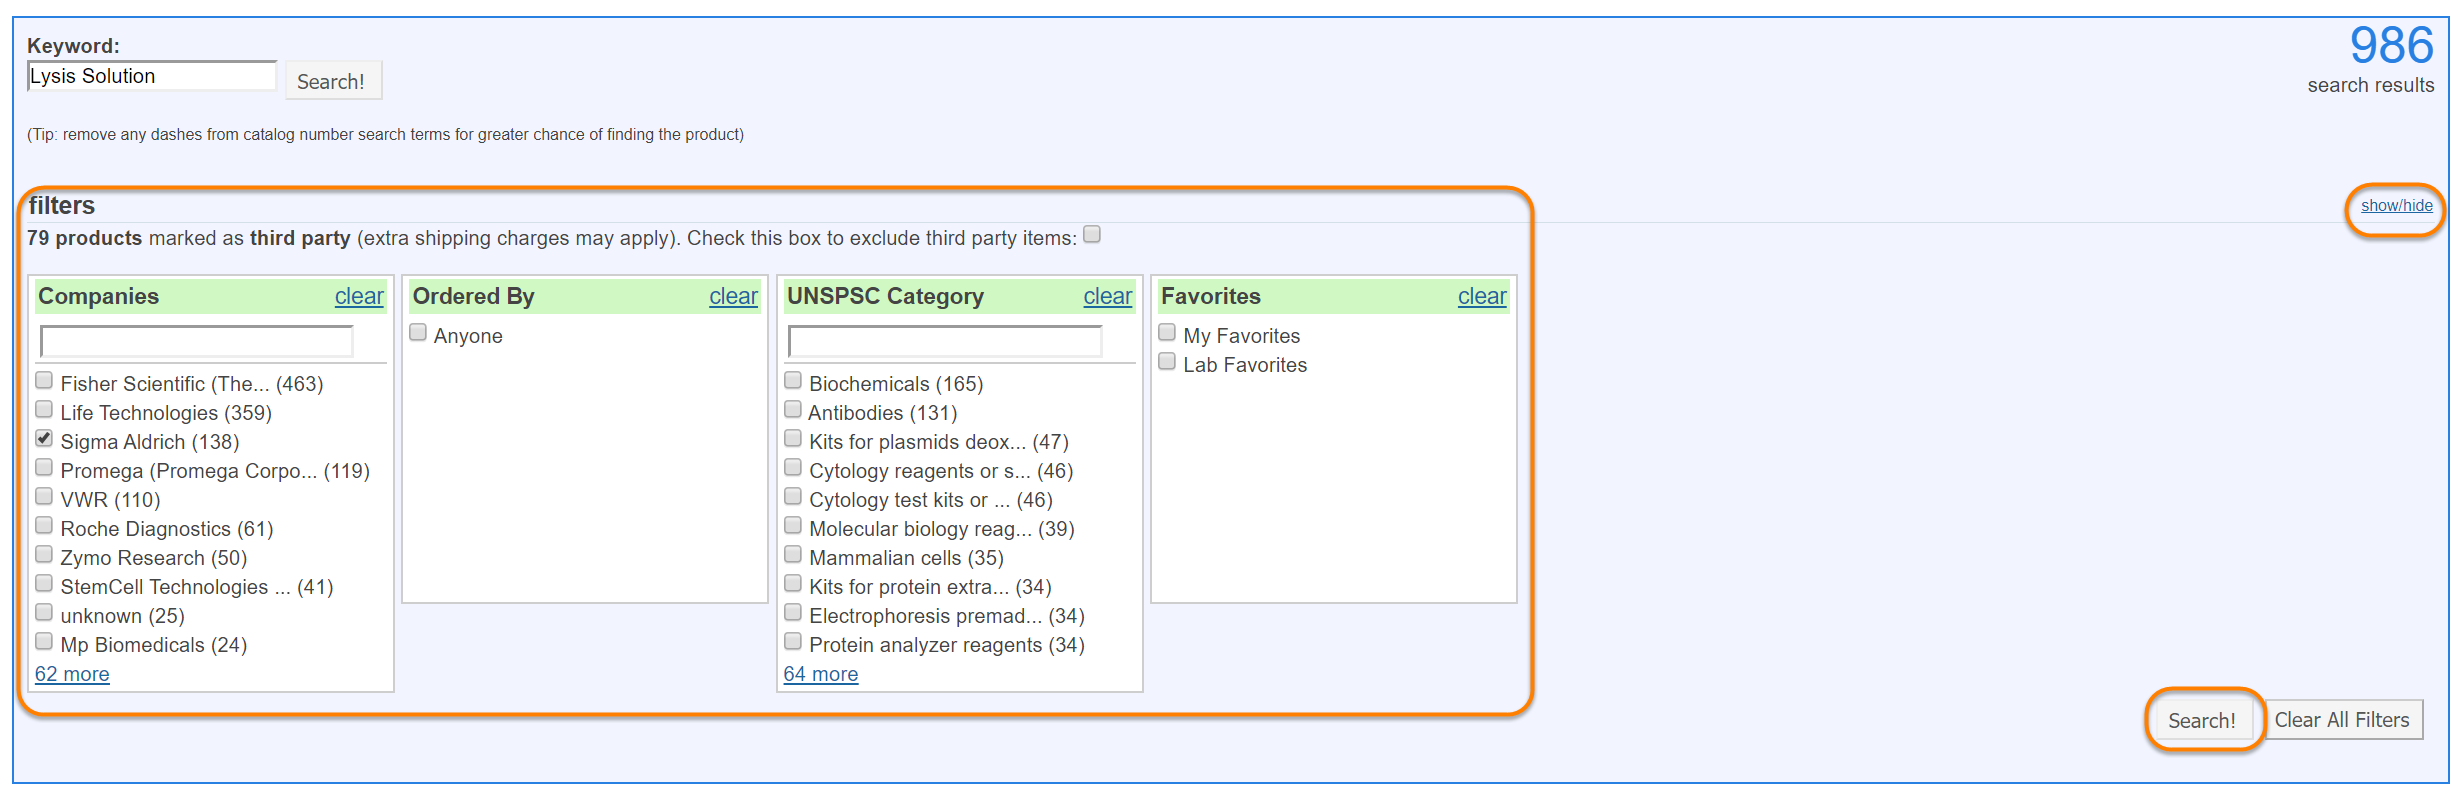Clear the Ordered By filter

tap(733, 297)
